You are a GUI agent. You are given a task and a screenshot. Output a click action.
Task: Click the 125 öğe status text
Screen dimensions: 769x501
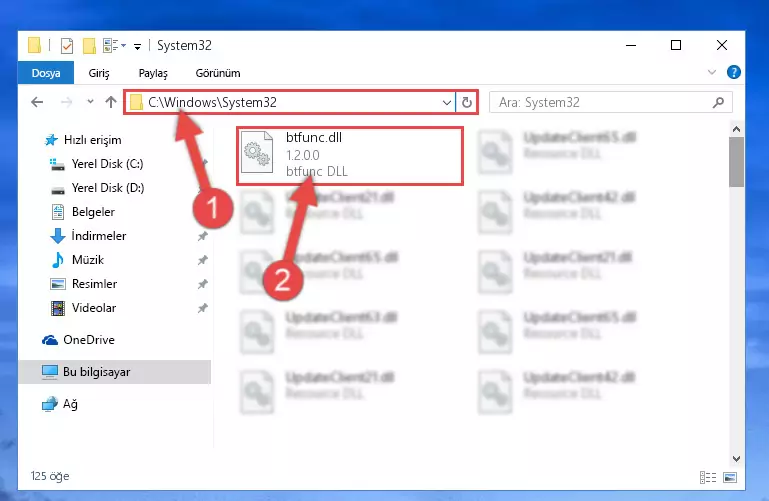pyautogui.click(x=50, y=476)
